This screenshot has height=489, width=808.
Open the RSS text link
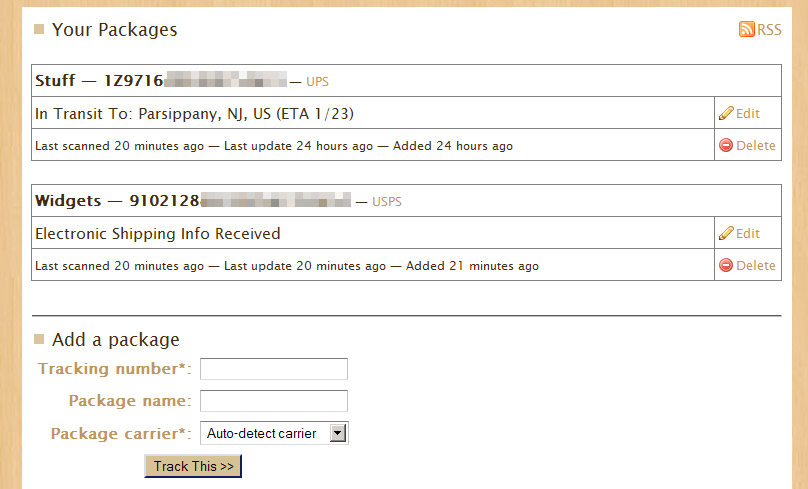(x=769, y=30)
